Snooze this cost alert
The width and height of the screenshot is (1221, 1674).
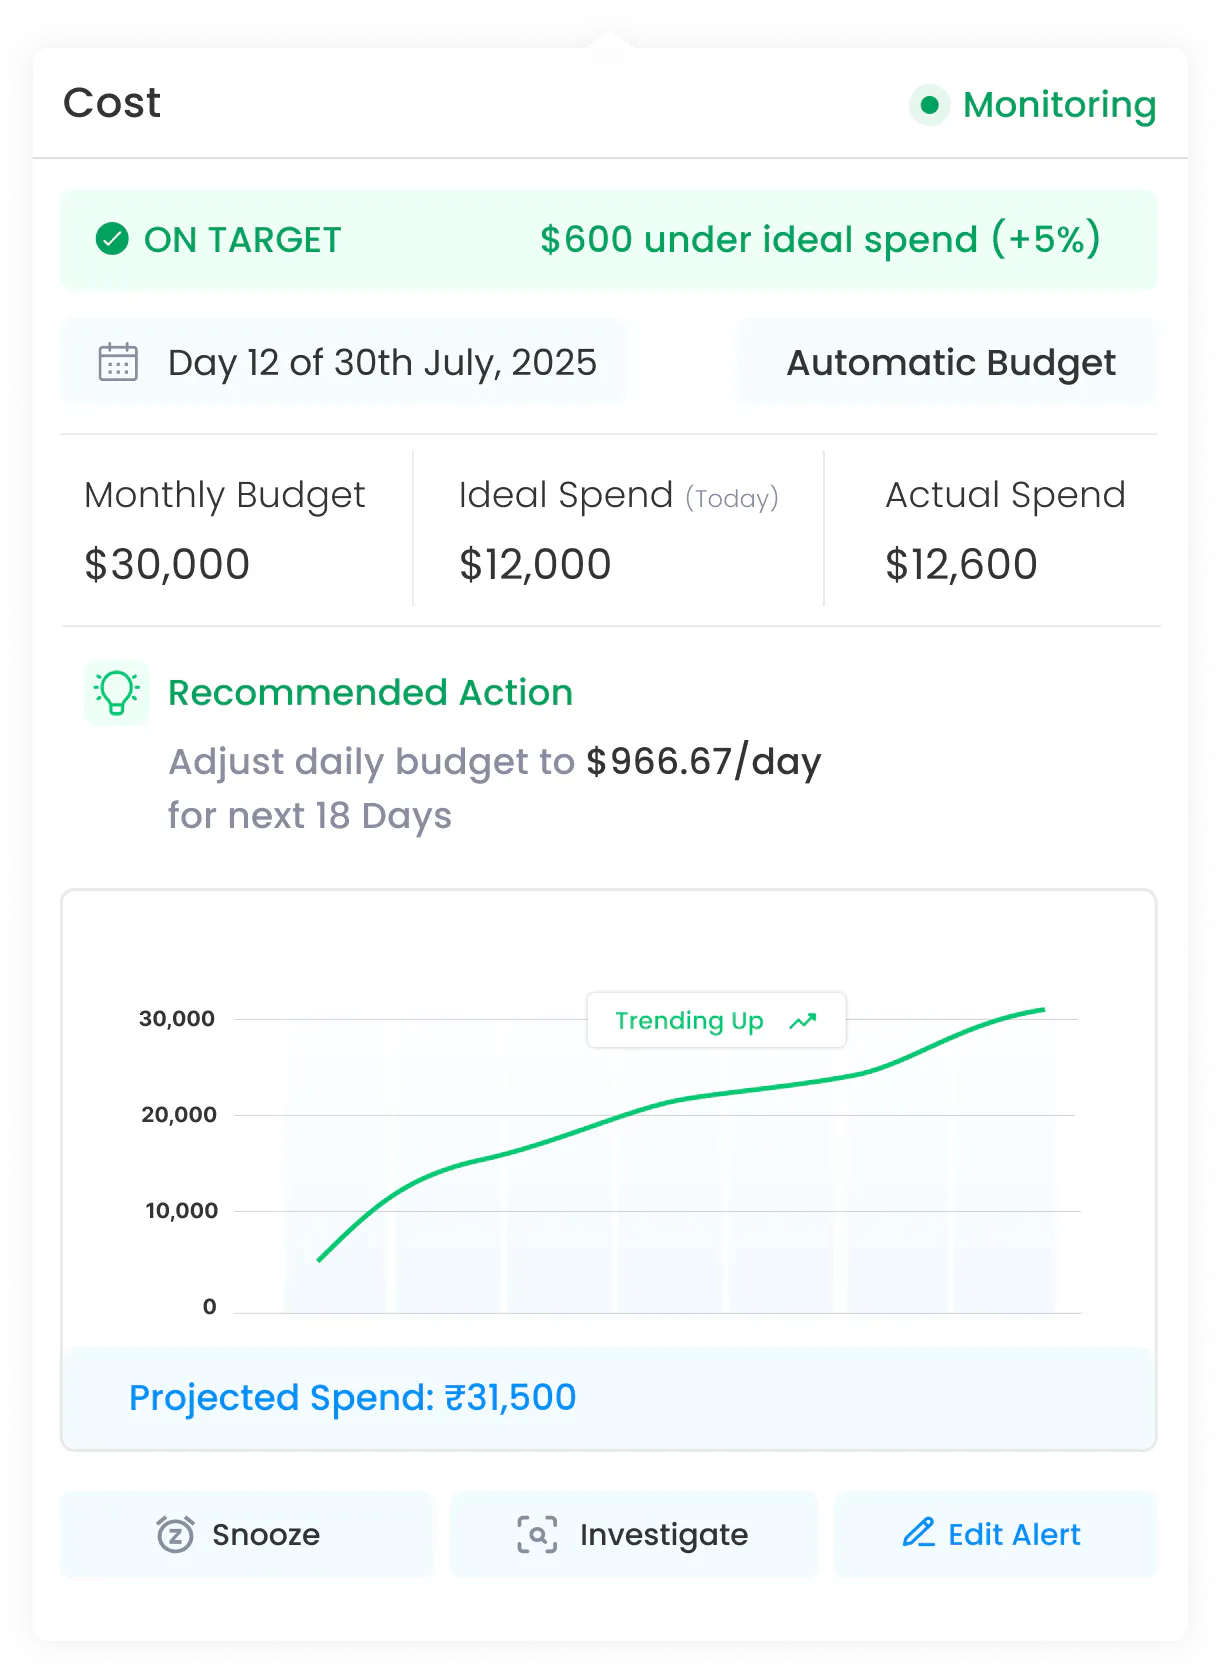tap(246, 1534)
